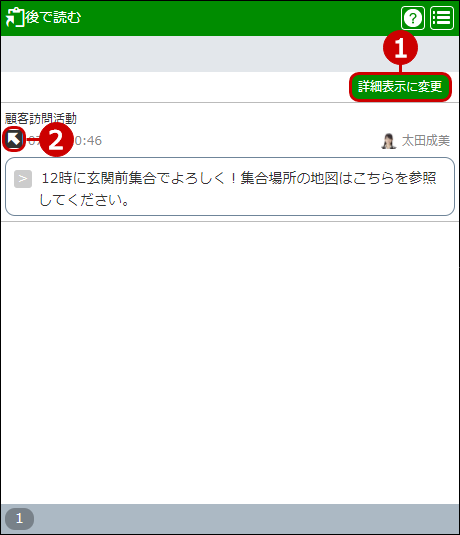This screenshot has width=460, height=535.
Task: Open the 顧客訪問活動 title
Action: [x=41, y=118]
